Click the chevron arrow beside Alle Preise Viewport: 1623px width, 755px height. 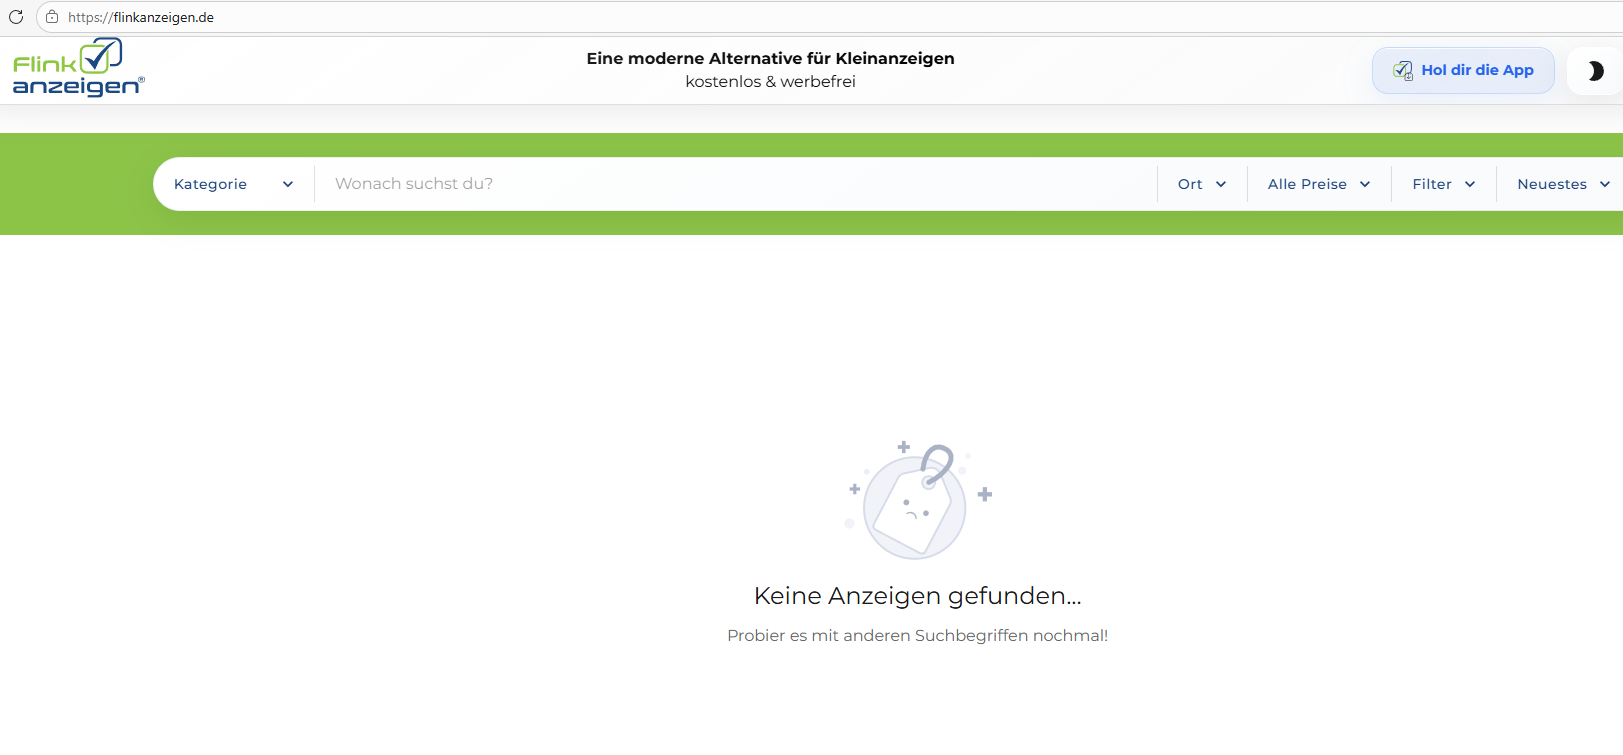click(x=1365, y=184)
